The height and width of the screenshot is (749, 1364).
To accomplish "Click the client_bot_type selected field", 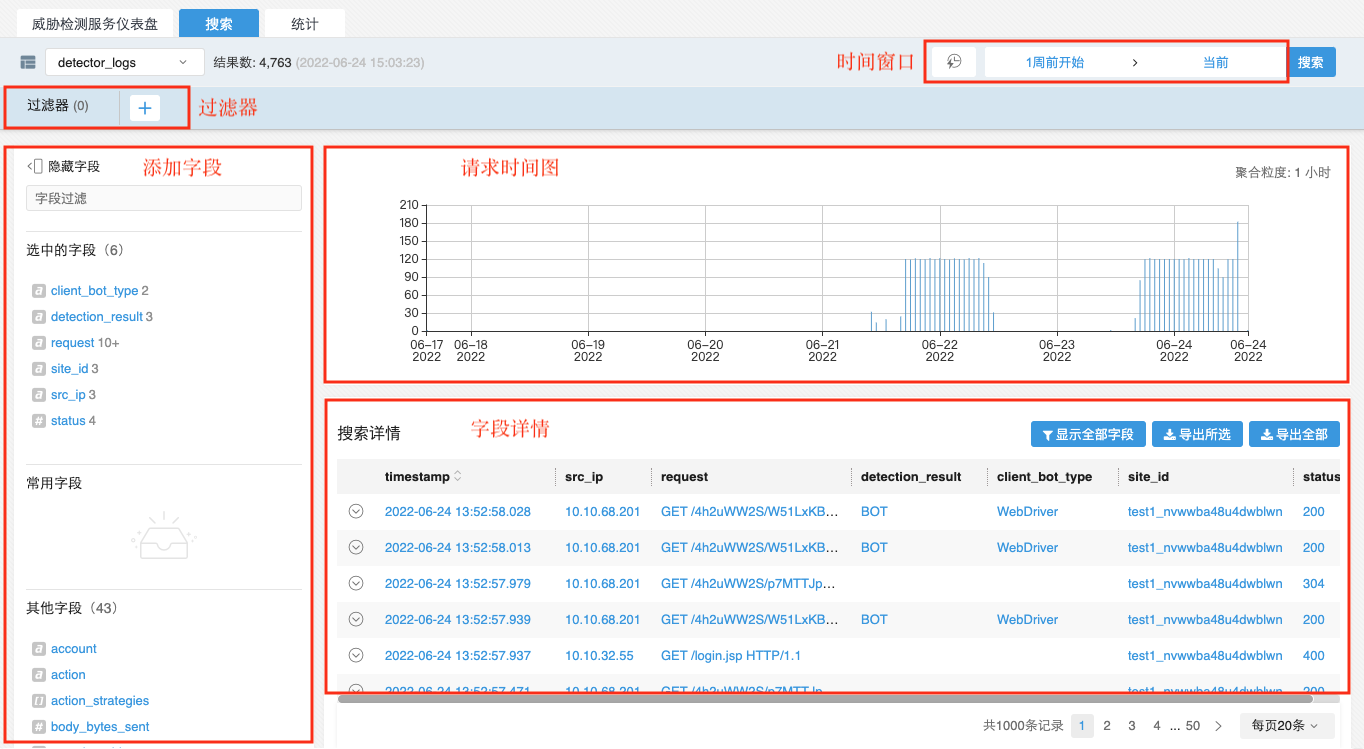I will tap(94, 291).
